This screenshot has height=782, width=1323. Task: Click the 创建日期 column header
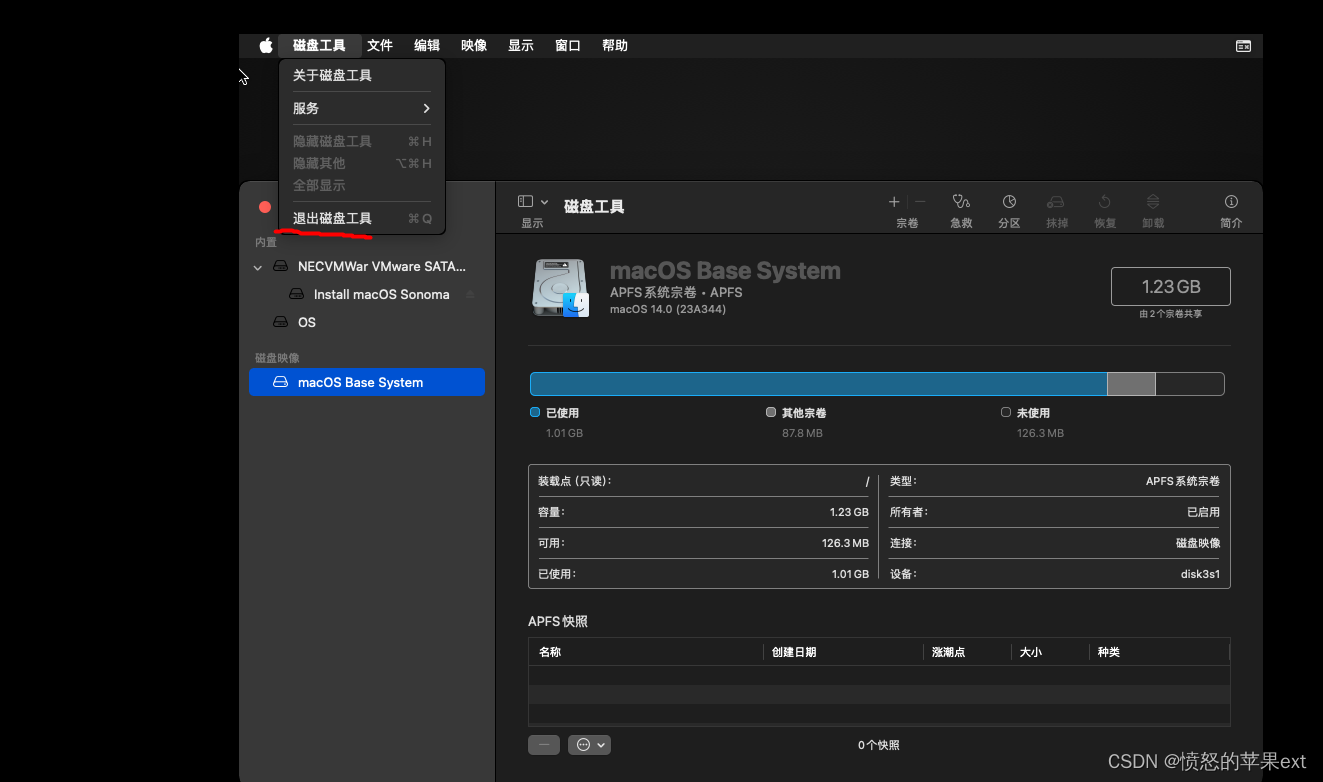tap(843, 652)
